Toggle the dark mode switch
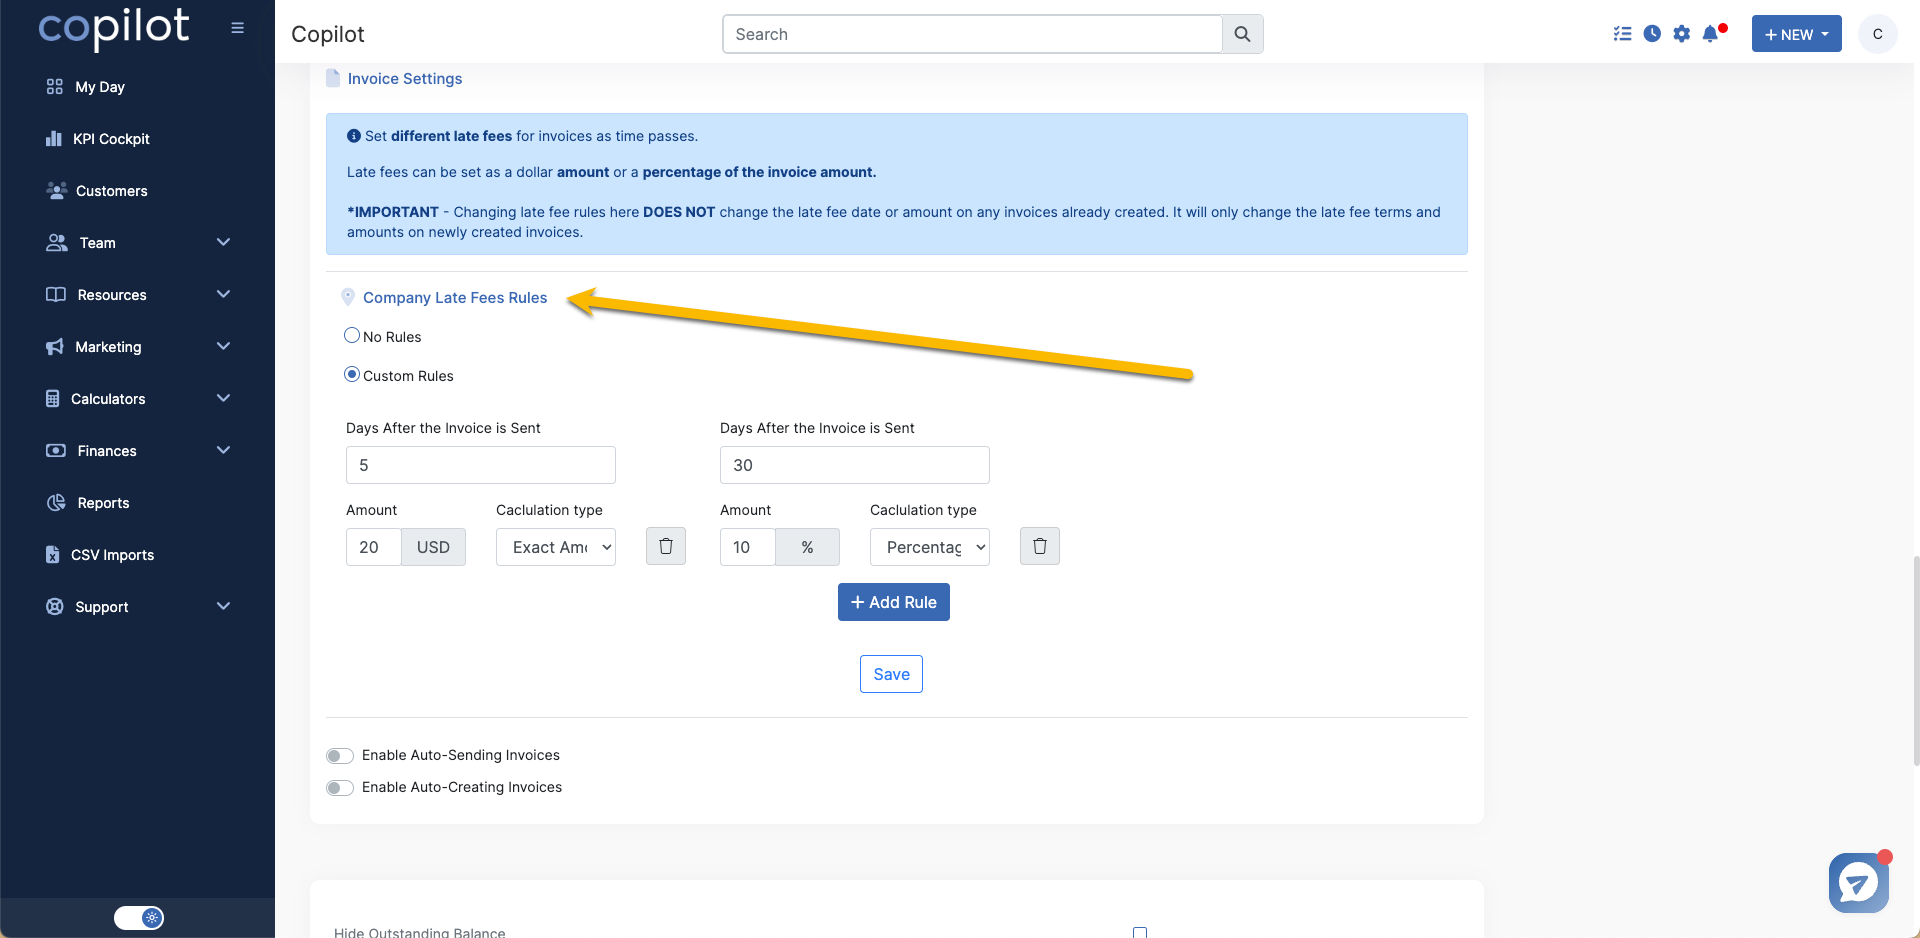The height and width of the screenshot is (938, 1920). (x=139, y=917)
